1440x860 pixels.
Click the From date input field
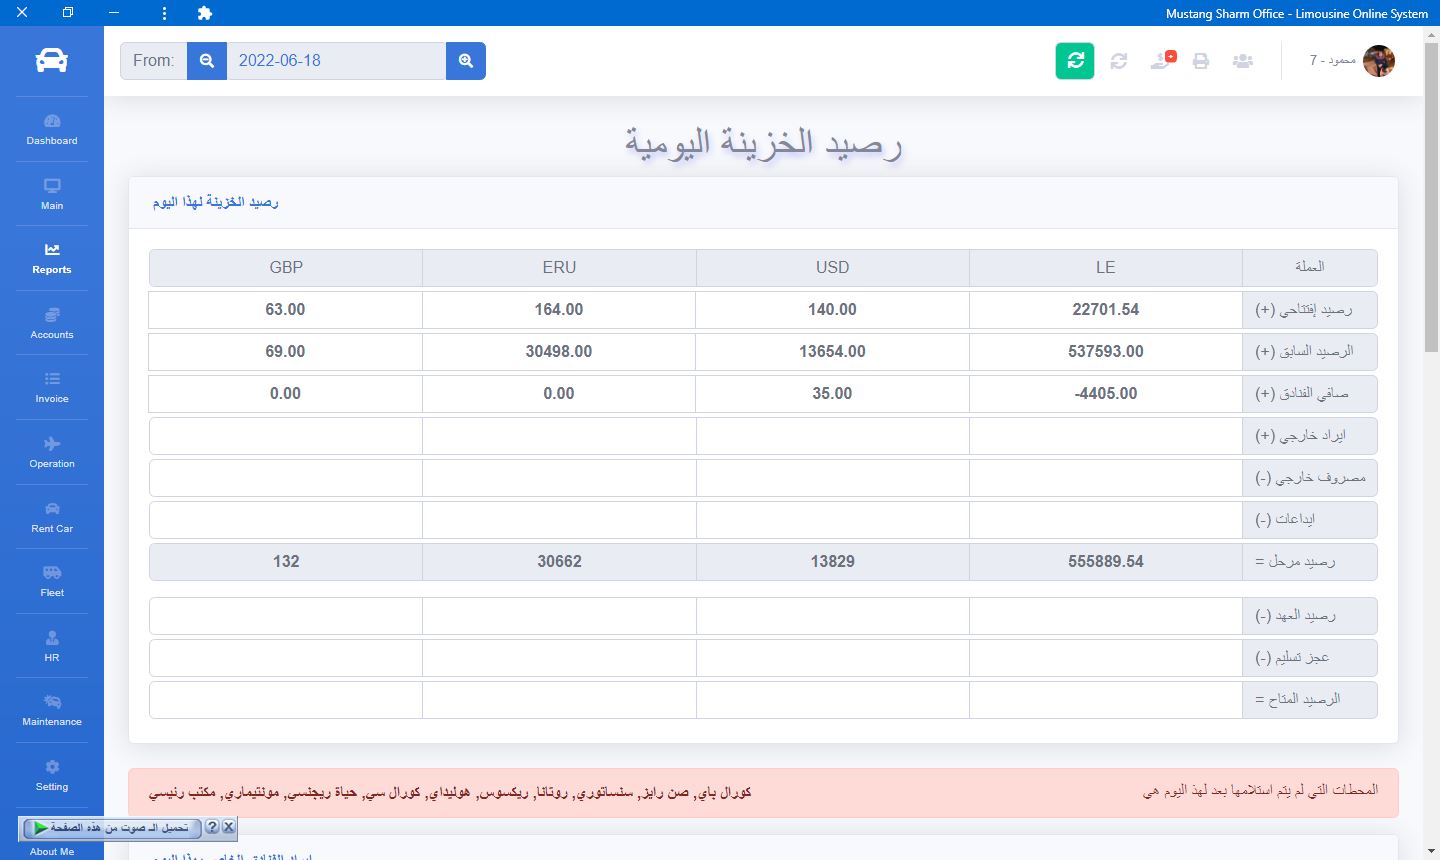[x=336, y=61]
